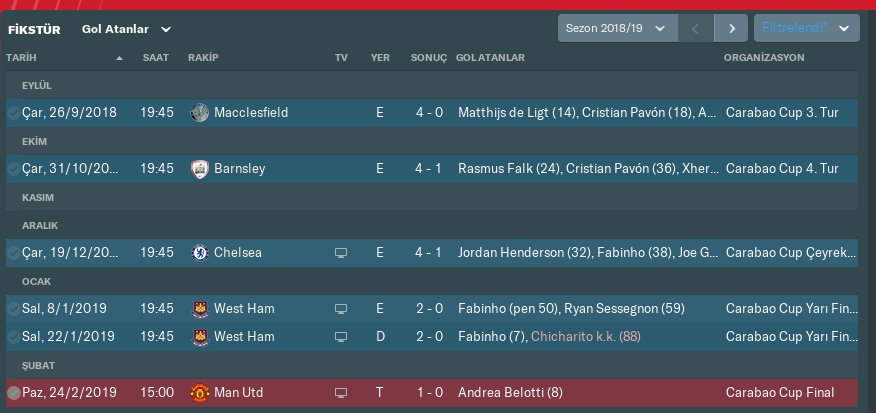Image resolution: width=876 pixels, height=413 pixels.
Task: Expand the Filtrelendi filter dropdown
Action: point(805,29)
